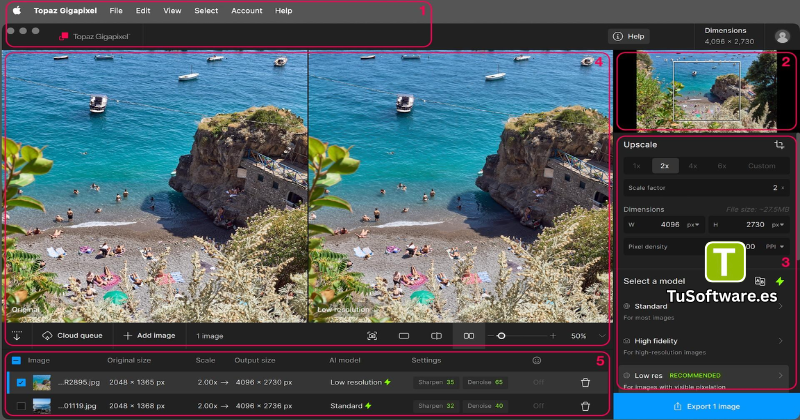Screen dimensions: 800x420
Task: Open the Topaz Gigapixel application menu
Action: pos(65,10)
